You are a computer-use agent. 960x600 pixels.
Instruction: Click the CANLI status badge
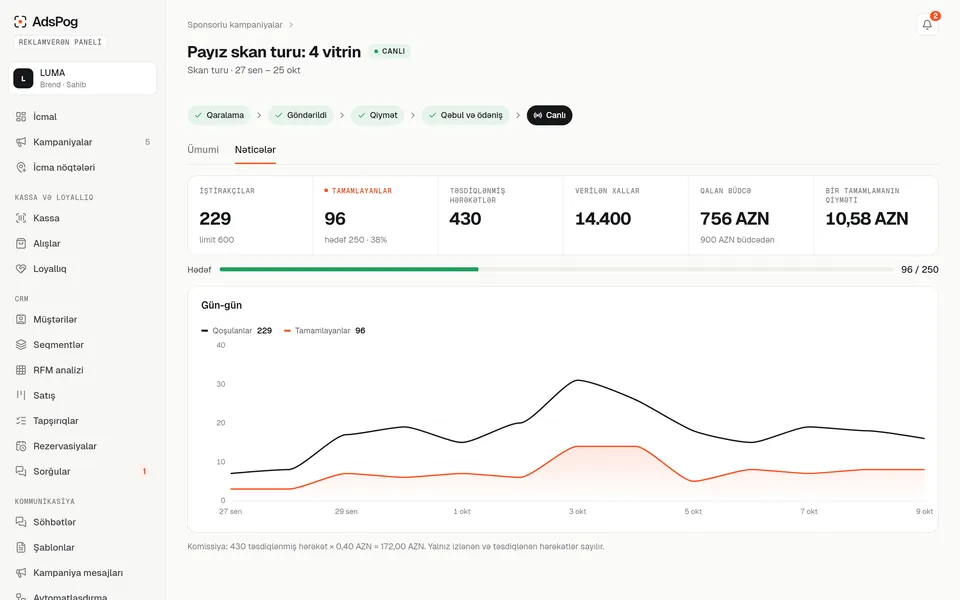coord(389,51)
